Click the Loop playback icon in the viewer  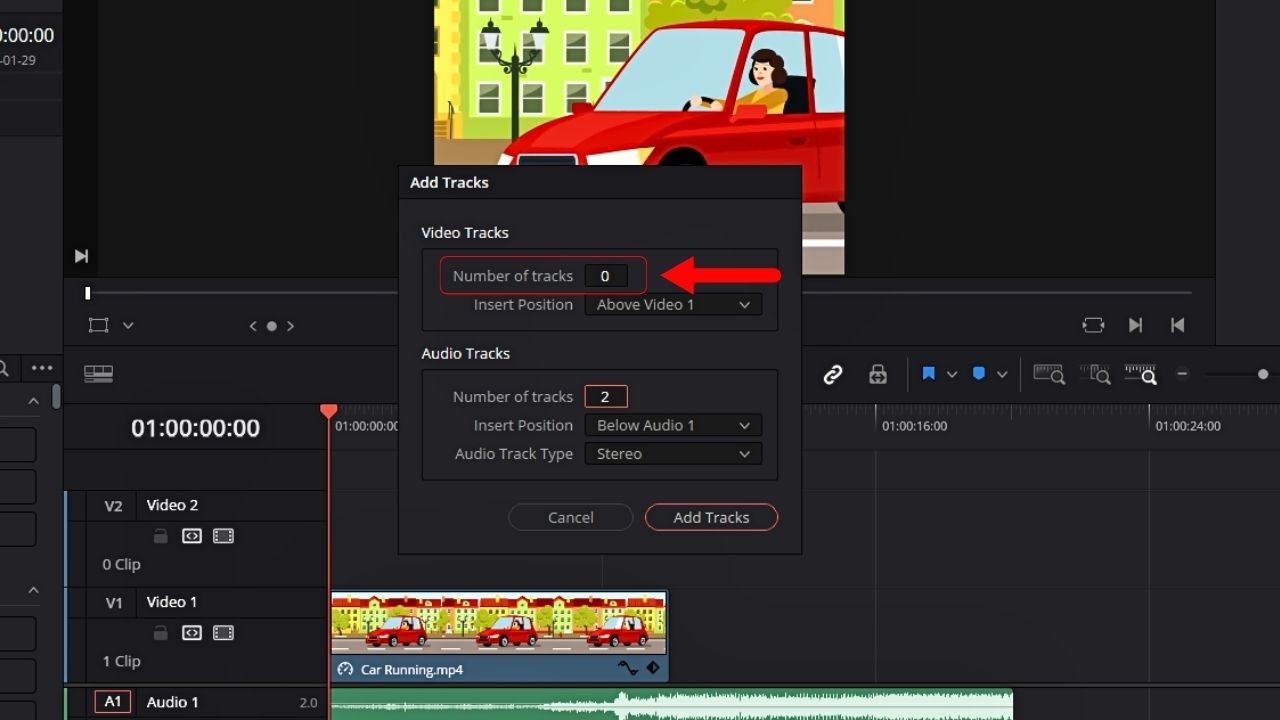1093,325
